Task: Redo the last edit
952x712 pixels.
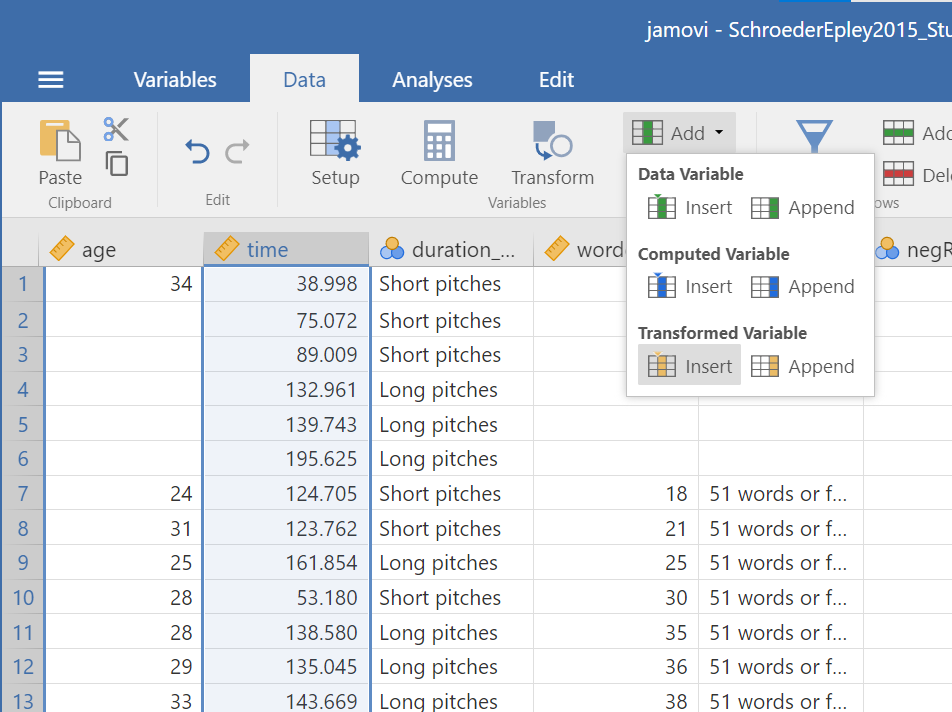Action: [x=238, y=152]
